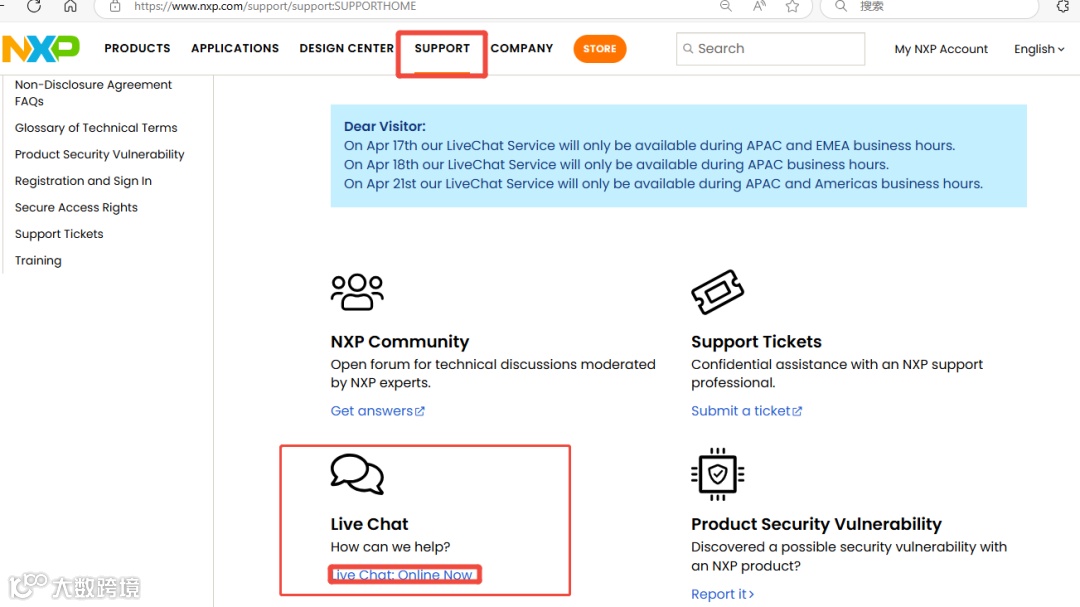The image size is (1080, 607).
Task: Click the orange STORE button
Action: click(599, 49)
